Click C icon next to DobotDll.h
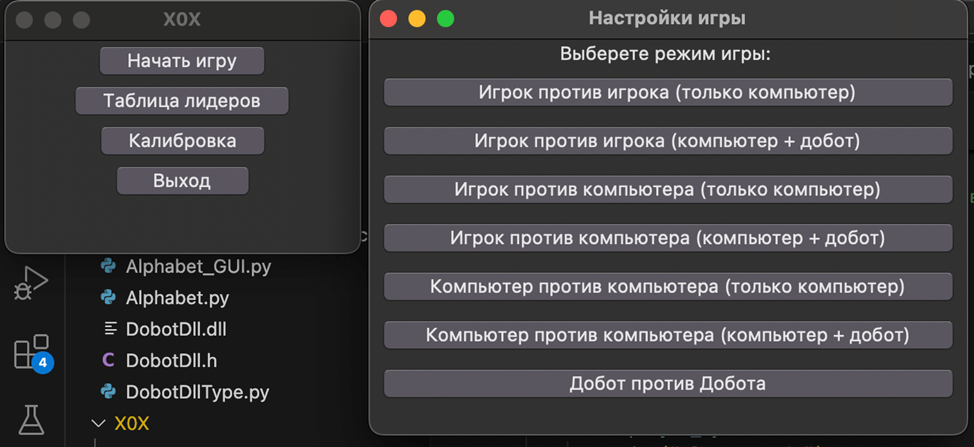Image resolution: width=974 pixels, height=447 pixels. tap(109, 360)
